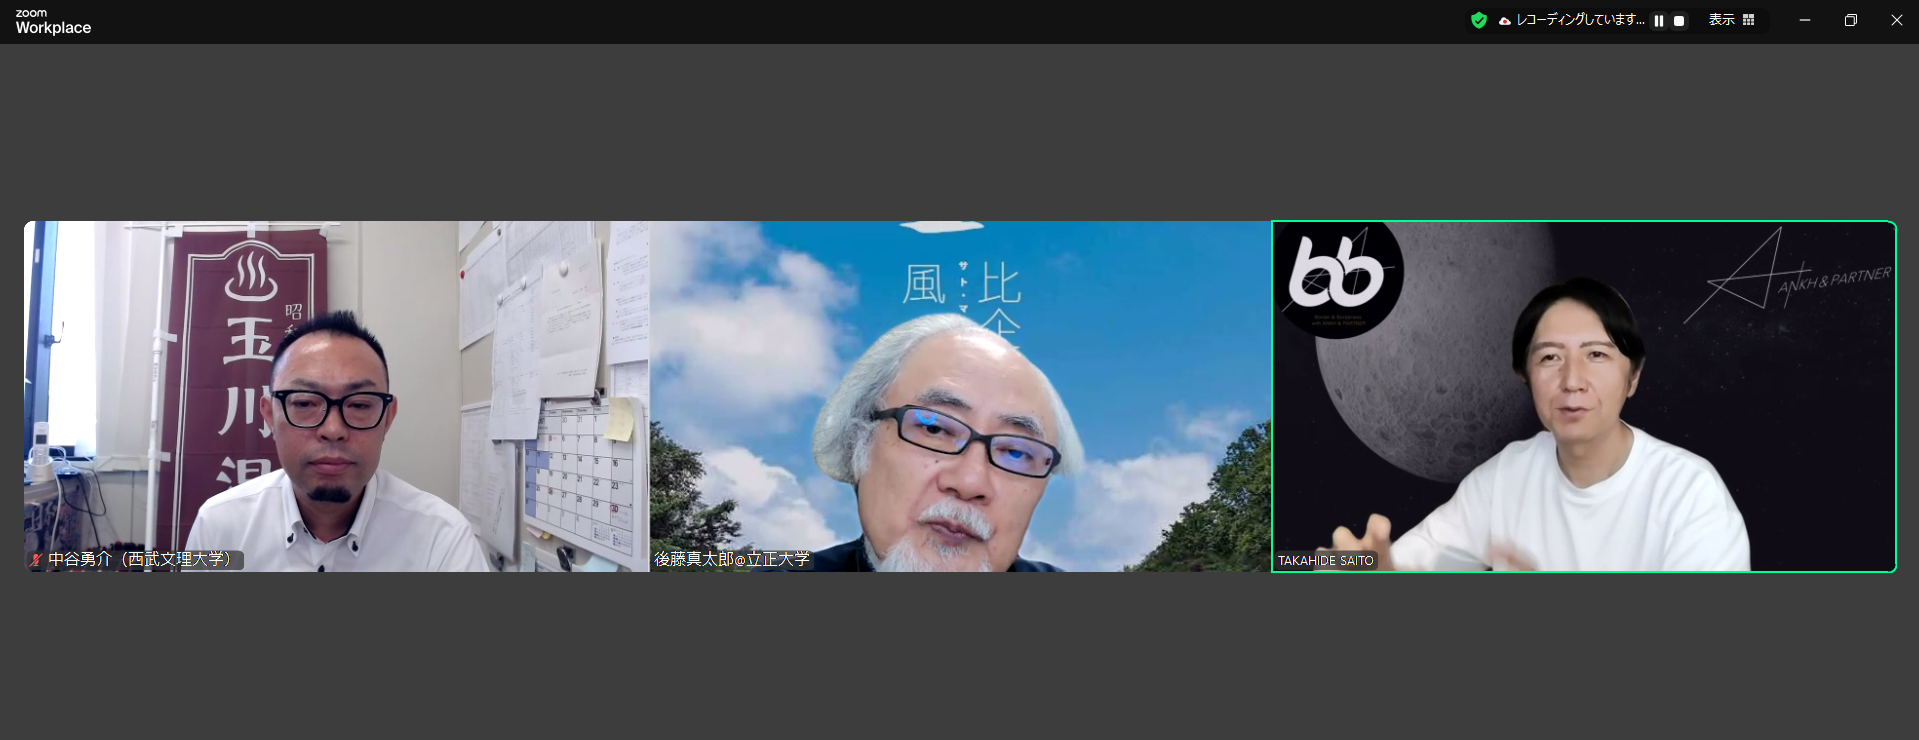The height and width of the screenshot is (740, 1919).
Task: Click the muted microphone icon on 中谷勇介
Action: 36,560
